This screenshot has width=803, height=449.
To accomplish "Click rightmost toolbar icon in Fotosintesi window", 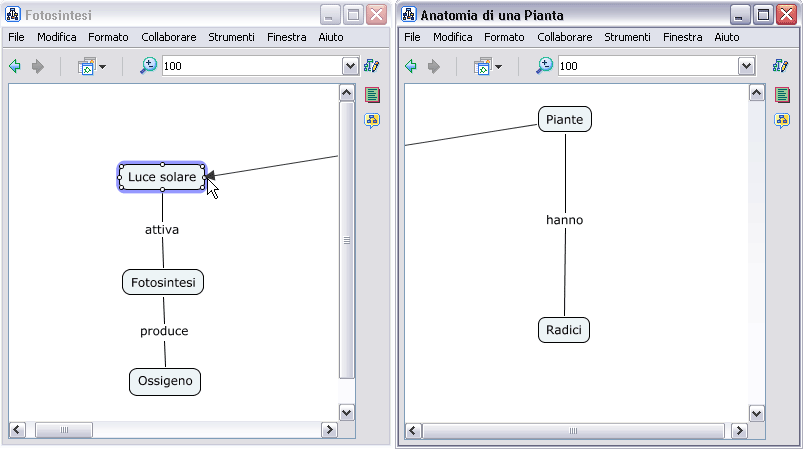I will coord(372,66).
